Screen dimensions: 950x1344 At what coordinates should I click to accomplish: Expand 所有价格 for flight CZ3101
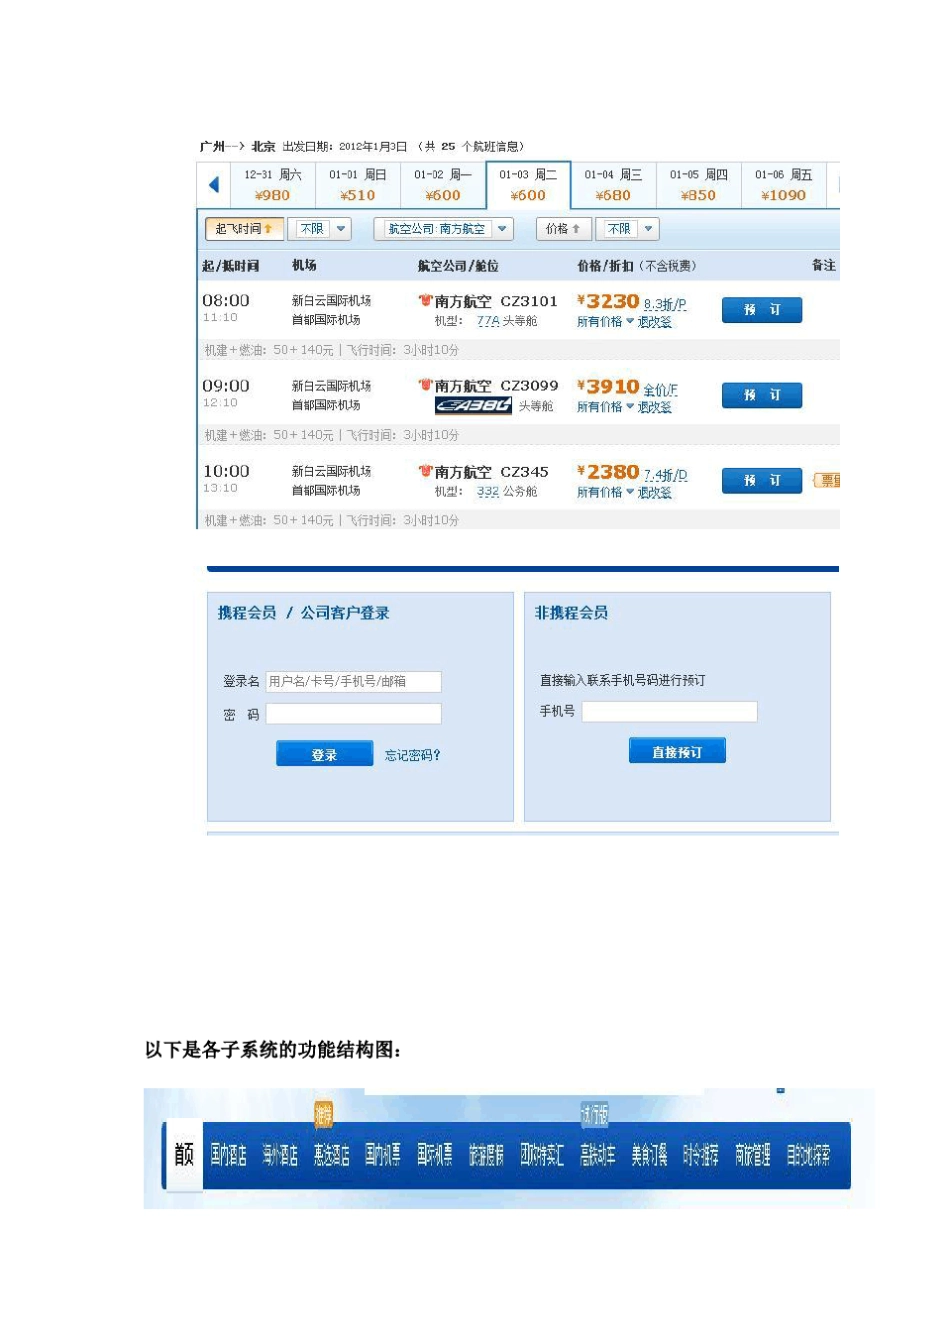pyautogui.click(x=605, y=322)
